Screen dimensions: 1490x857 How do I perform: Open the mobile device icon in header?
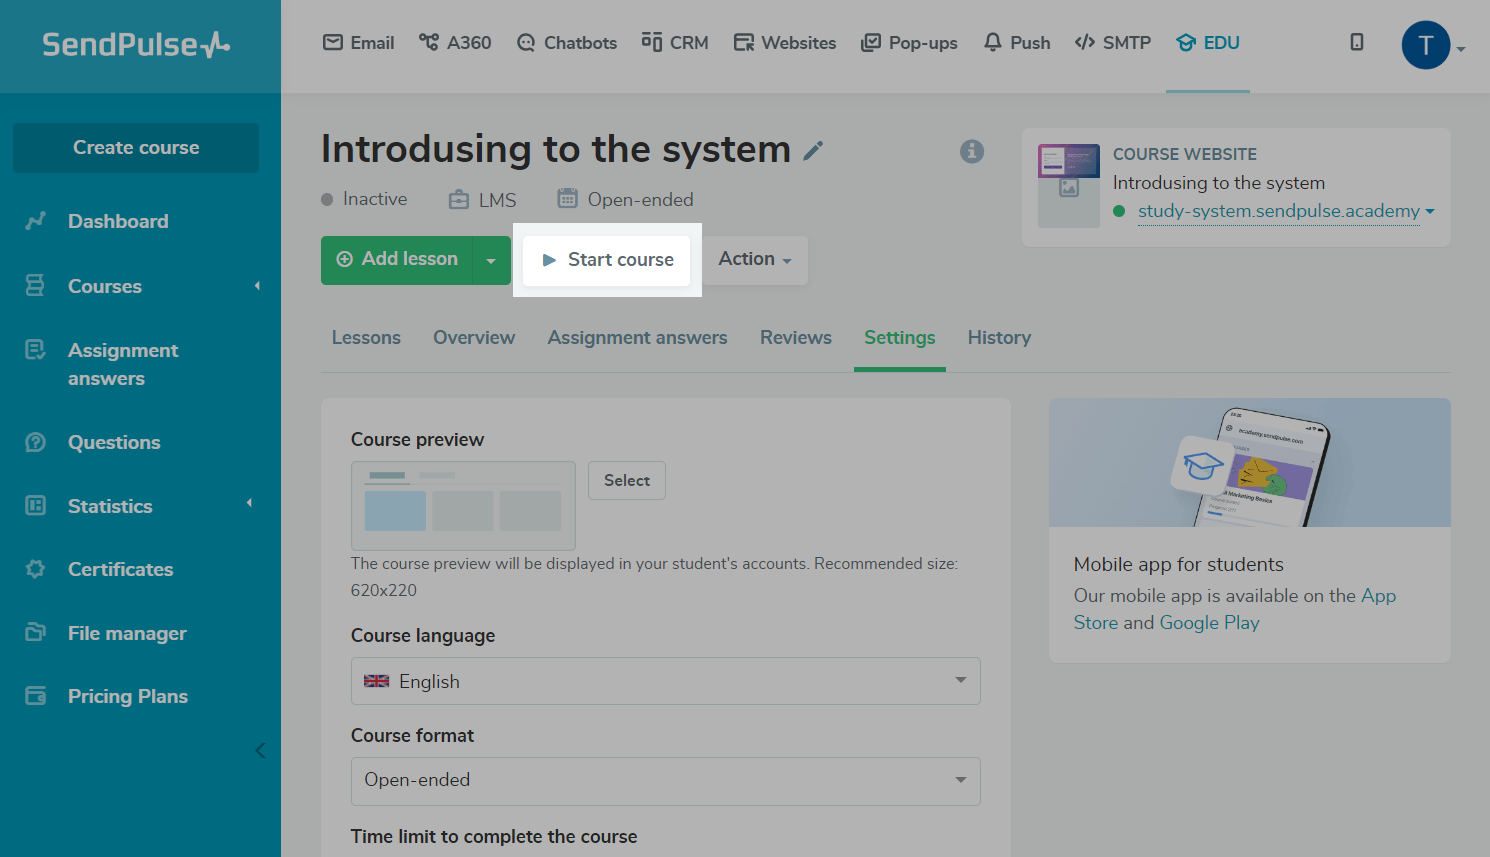1356,42
